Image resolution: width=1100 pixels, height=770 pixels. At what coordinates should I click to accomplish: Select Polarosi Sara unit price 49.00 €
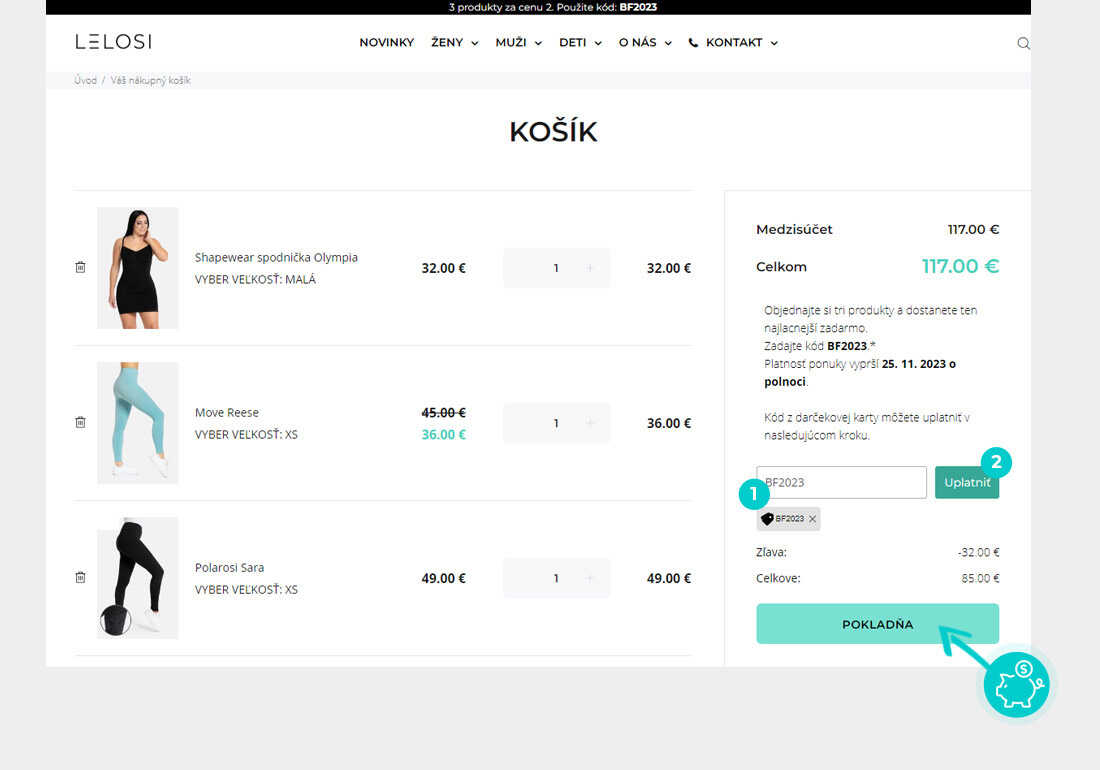[443, 579]
